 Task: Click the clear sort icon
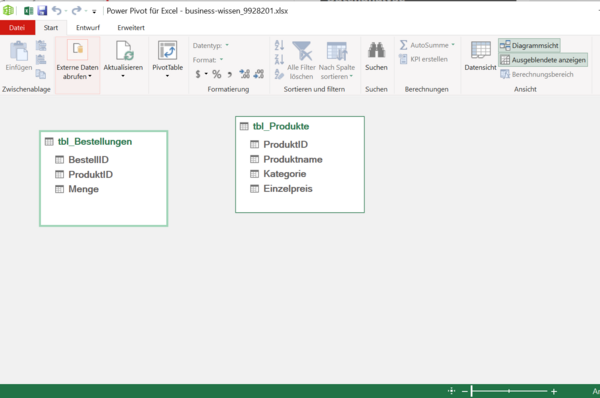(279, 74)
